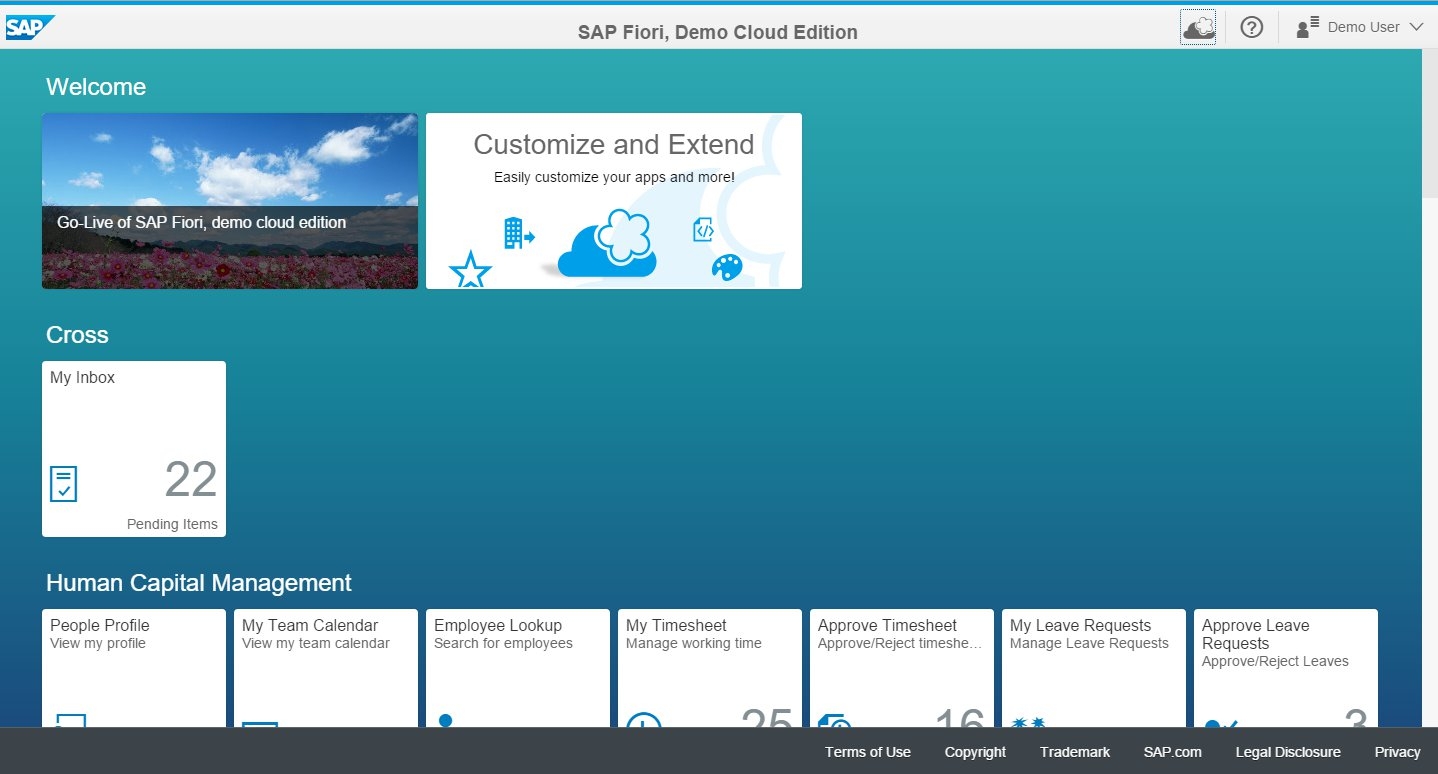Click the blue cloud icon in Customize tile
1438x774 pixels.
(x=609, y=244)
